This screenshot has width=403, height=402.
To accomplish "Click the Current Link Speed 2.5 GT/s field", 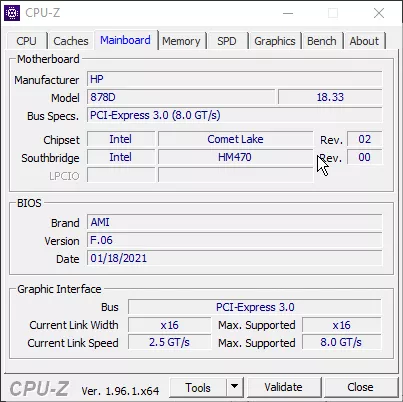I will tap(169, 342).
